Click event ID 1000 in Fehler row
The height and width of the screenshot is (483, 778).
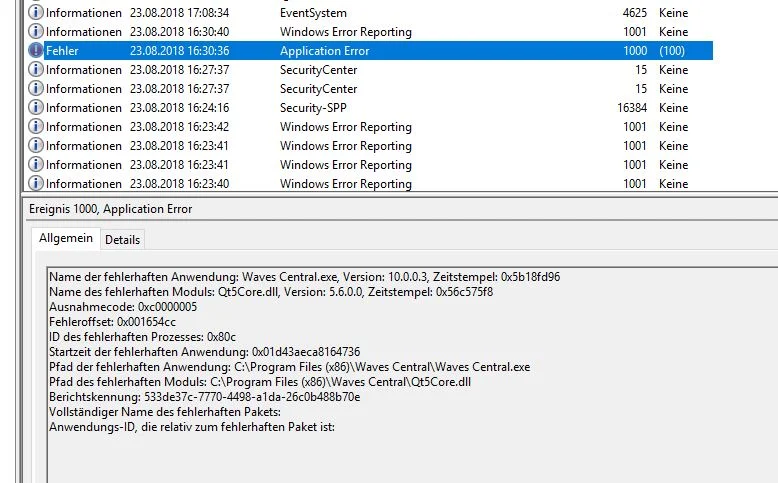pyautogui.click(x=635, y=51)
